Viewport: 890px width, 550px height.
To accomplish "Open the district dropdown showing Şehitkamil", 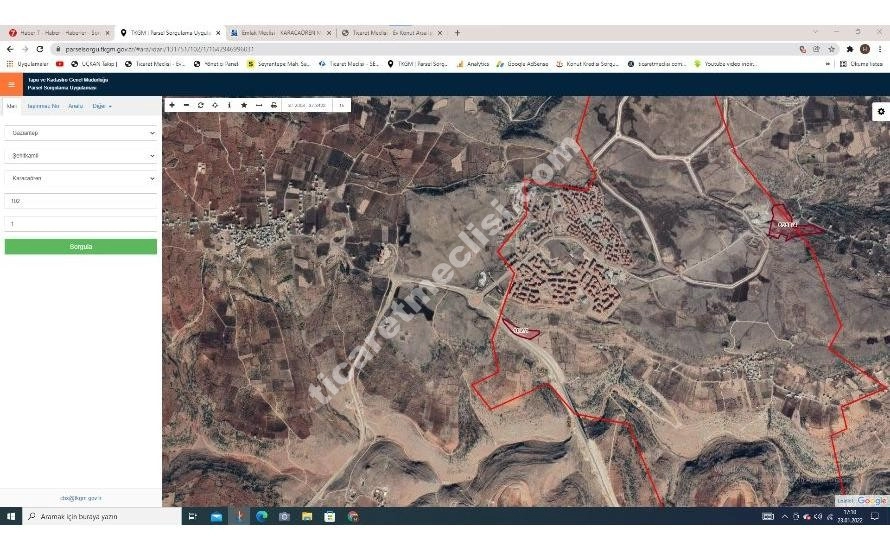I will (x=81, y=156).
